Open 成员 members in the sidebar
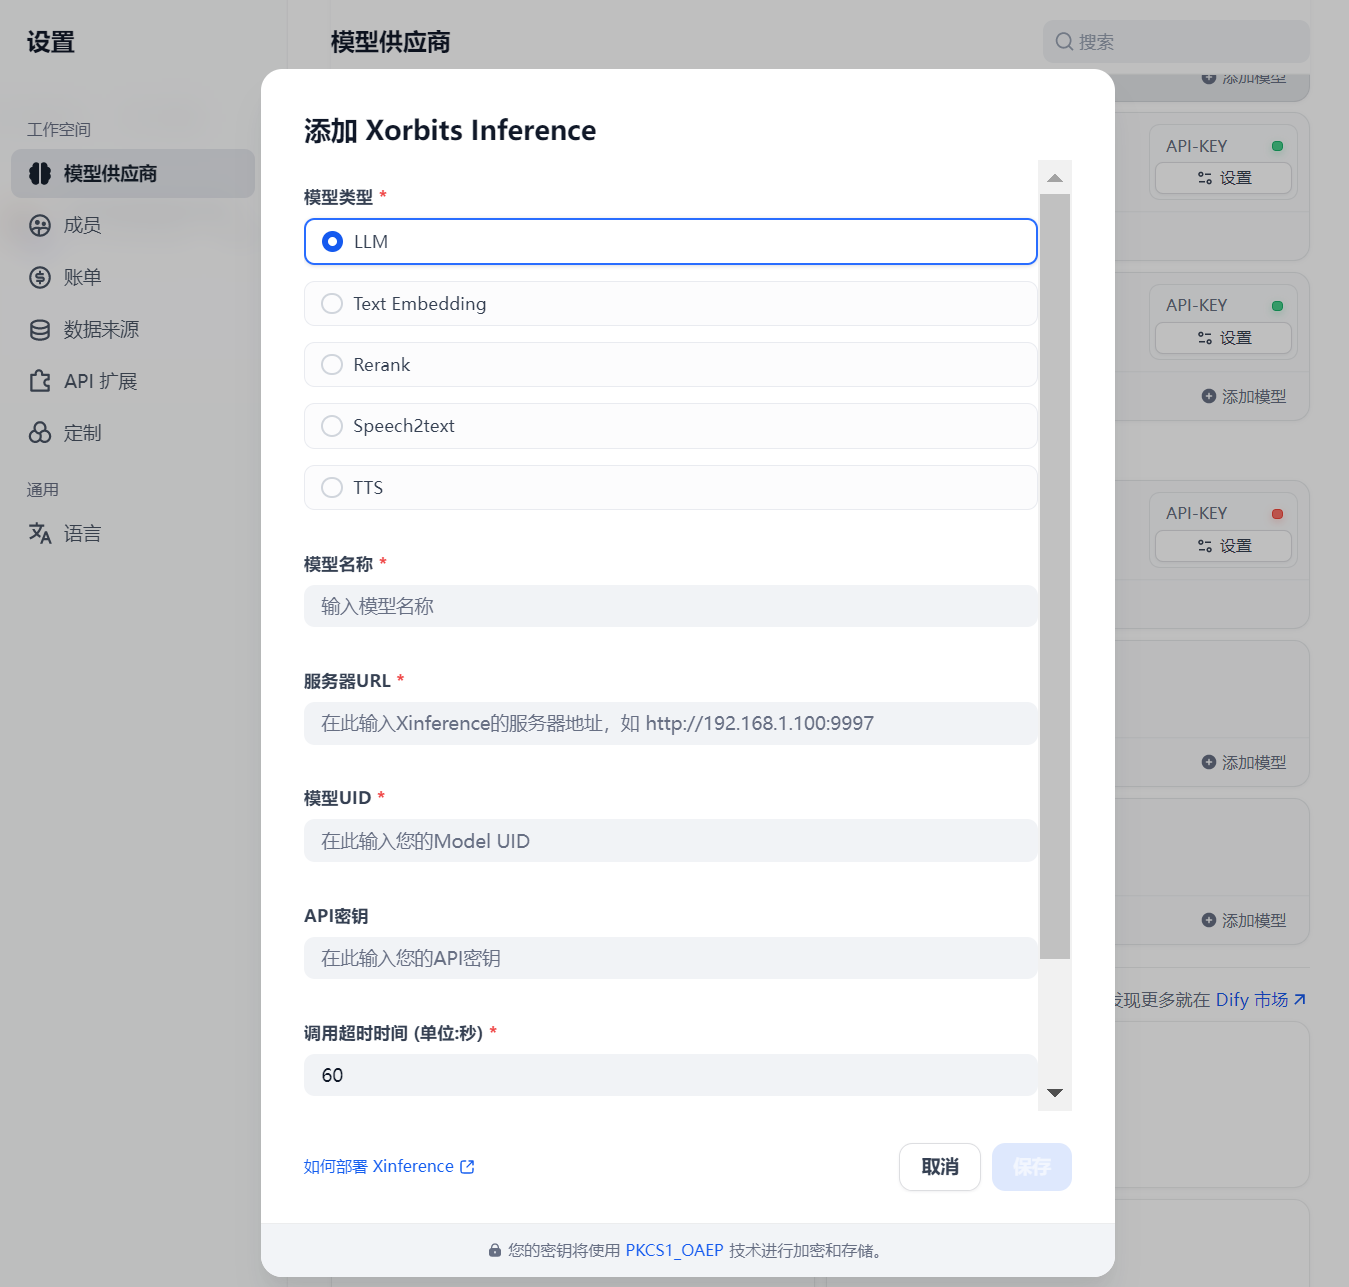 tap(133, 226)
